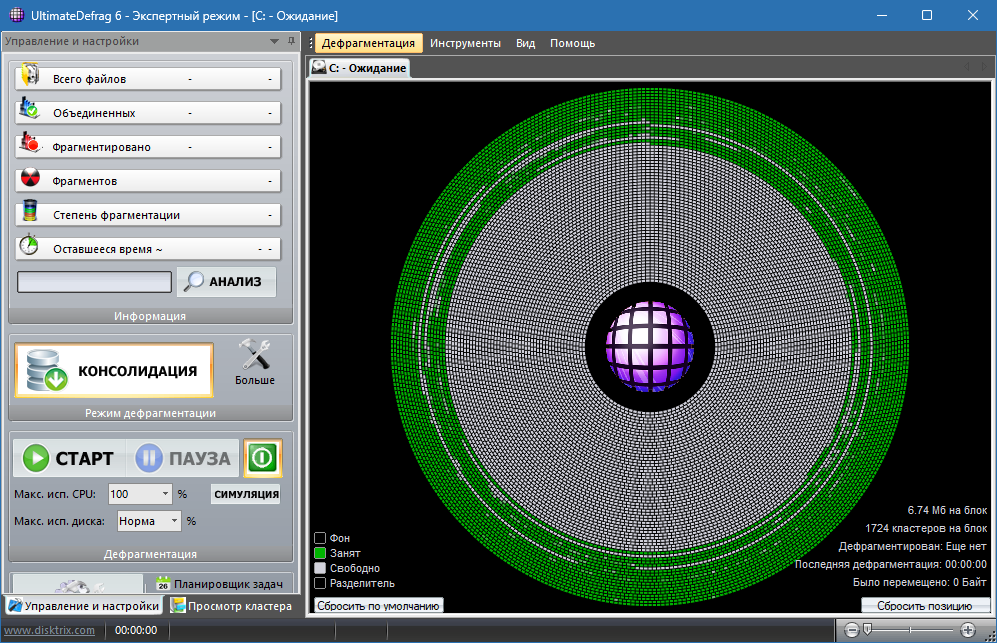997x643 pixels.
Task: Click the АНАЛИЗ button
Action: pos(226,281)
